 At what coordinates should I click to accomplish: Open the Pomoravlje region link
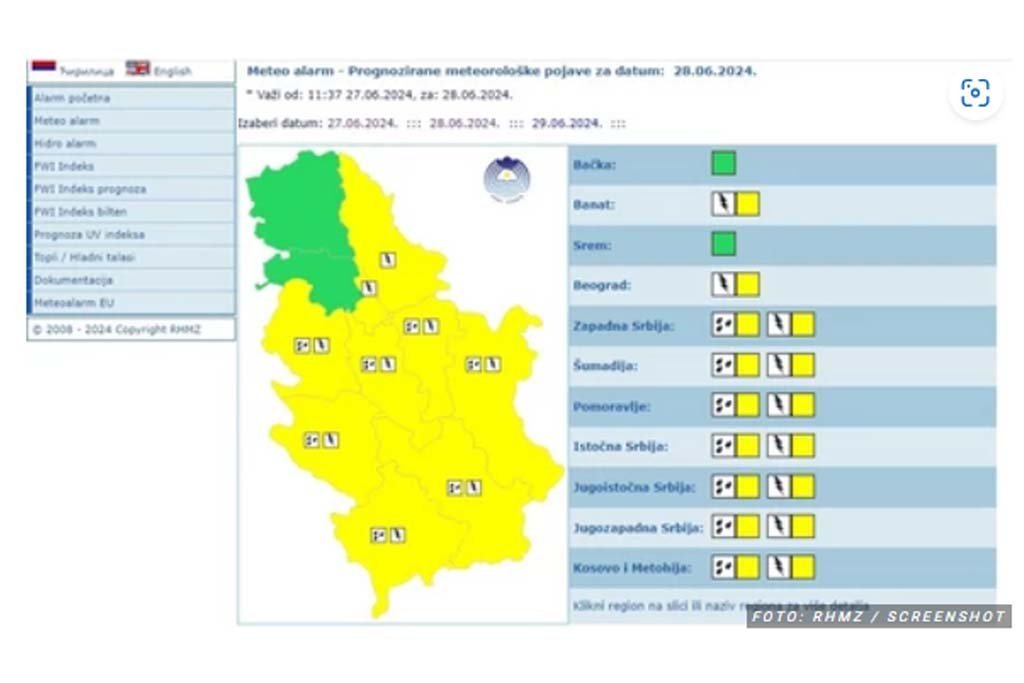[x=611, y=407]
